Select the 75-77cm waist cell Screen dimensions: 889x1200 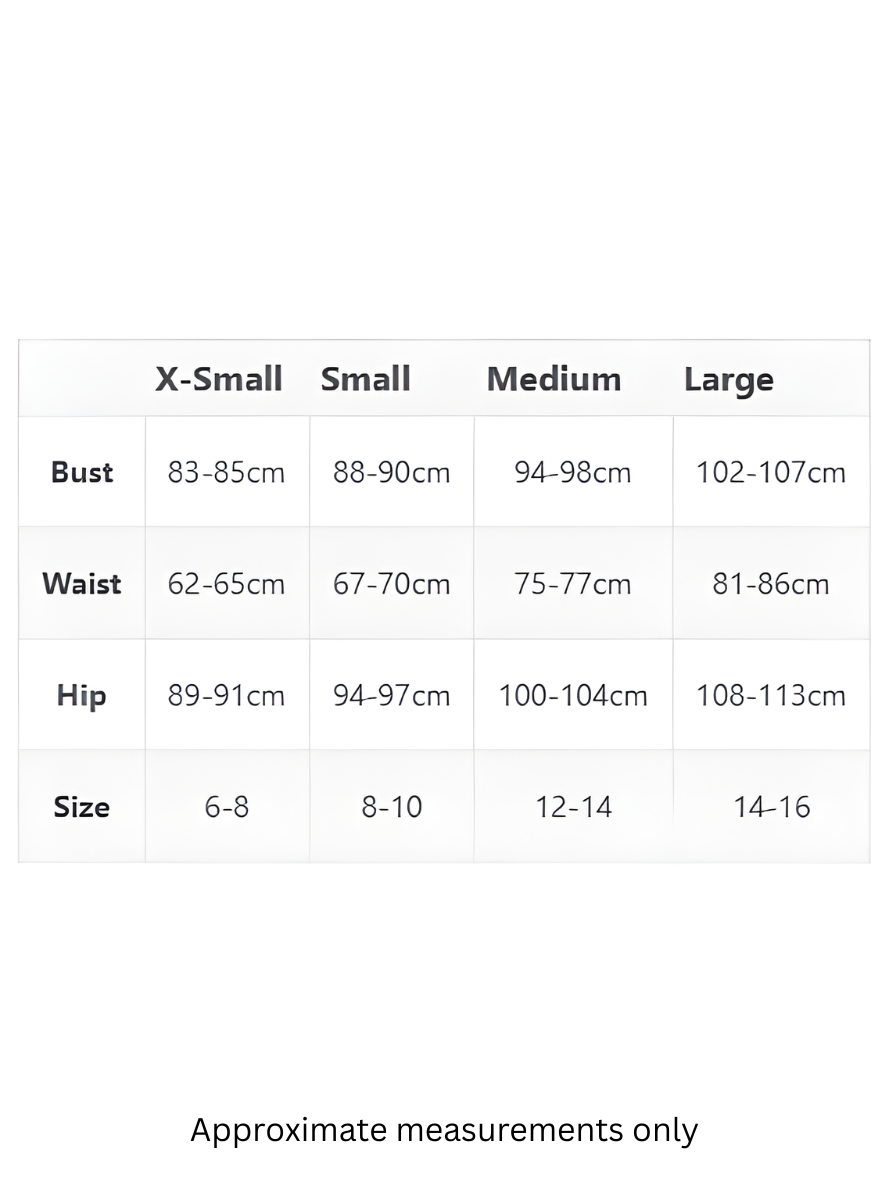click(x=573, y=583)
